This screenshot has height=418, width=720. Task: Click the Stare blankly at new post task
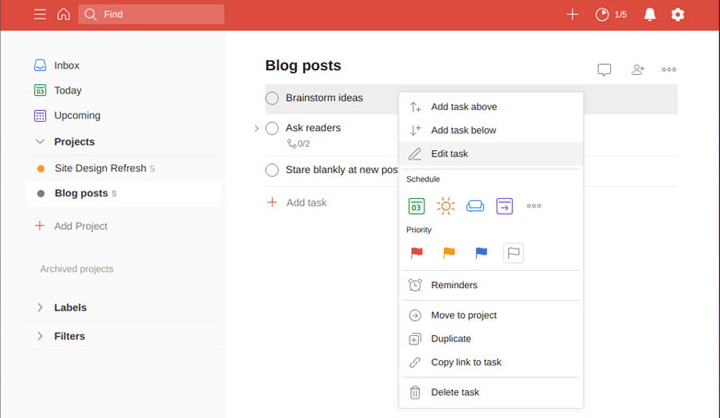(342, 170)
